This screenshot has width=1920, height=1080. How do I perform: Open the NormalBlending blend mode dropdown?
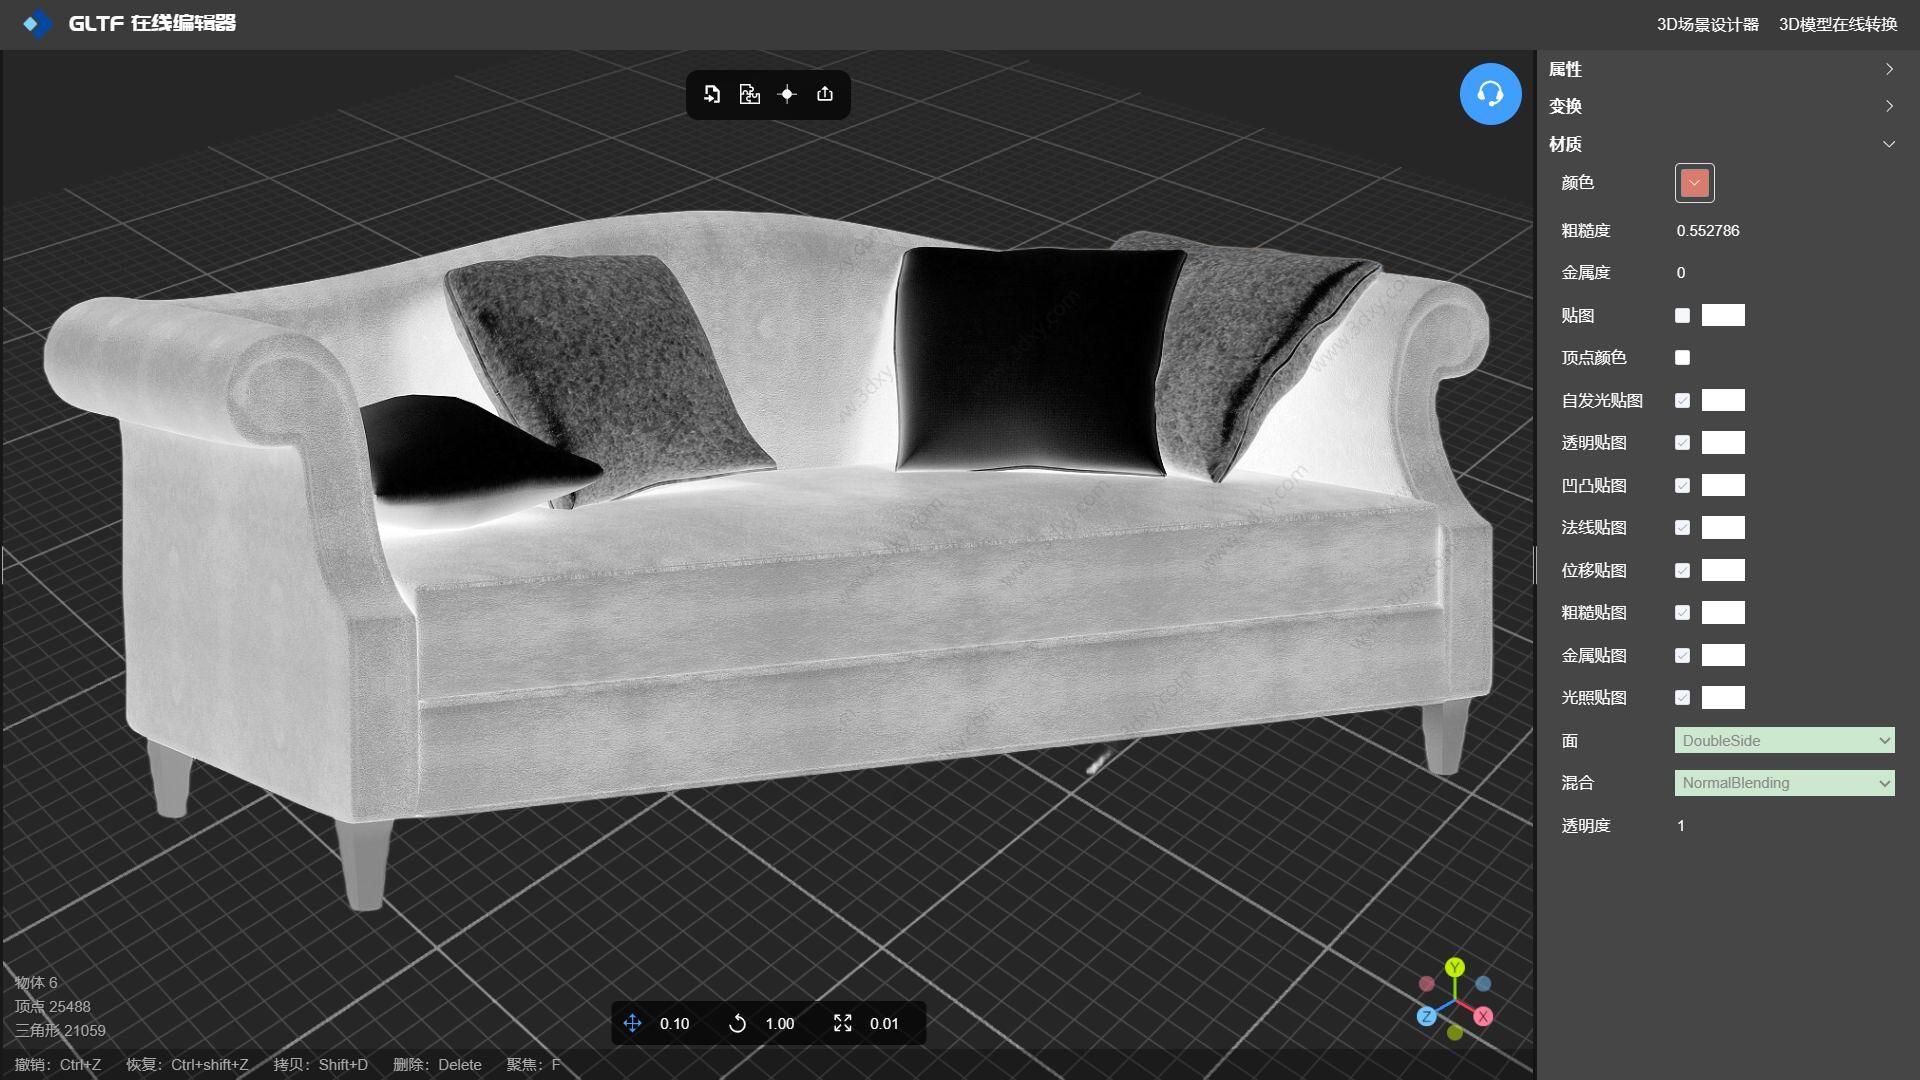[1784, 783]
